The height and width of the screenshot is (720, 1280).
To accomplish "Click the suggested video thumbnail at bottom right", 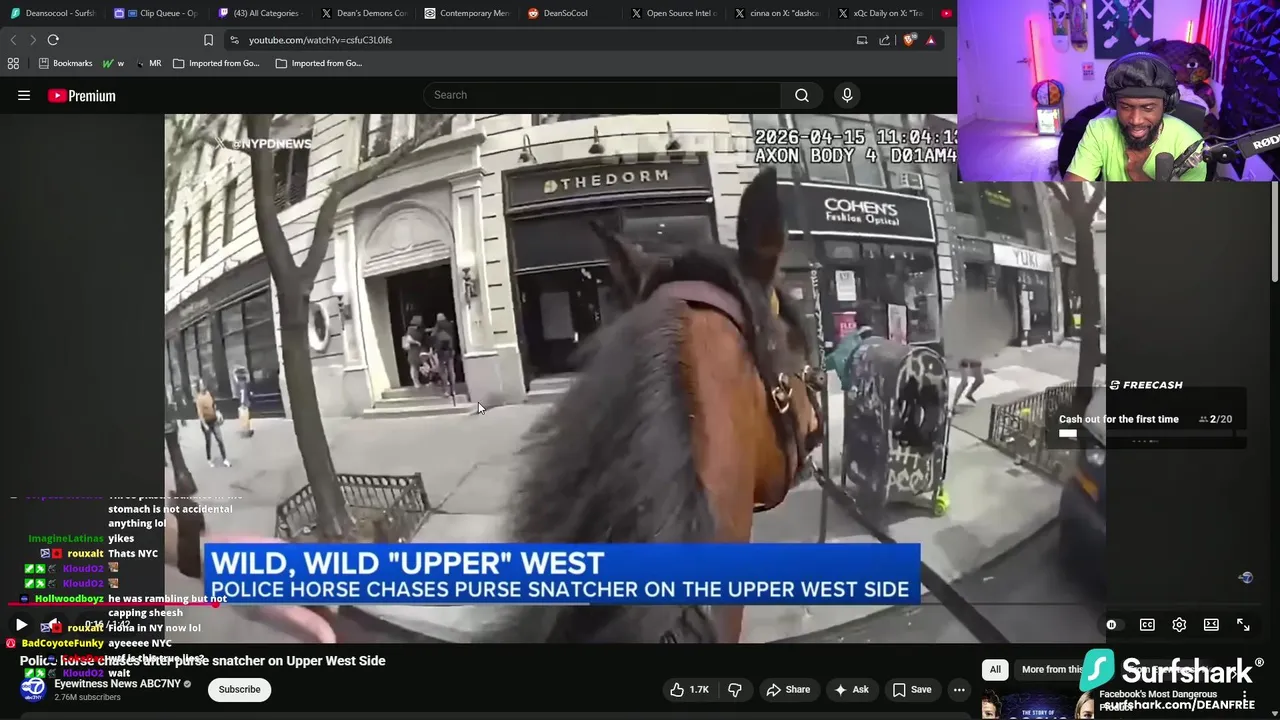I will pos(1036,705).
